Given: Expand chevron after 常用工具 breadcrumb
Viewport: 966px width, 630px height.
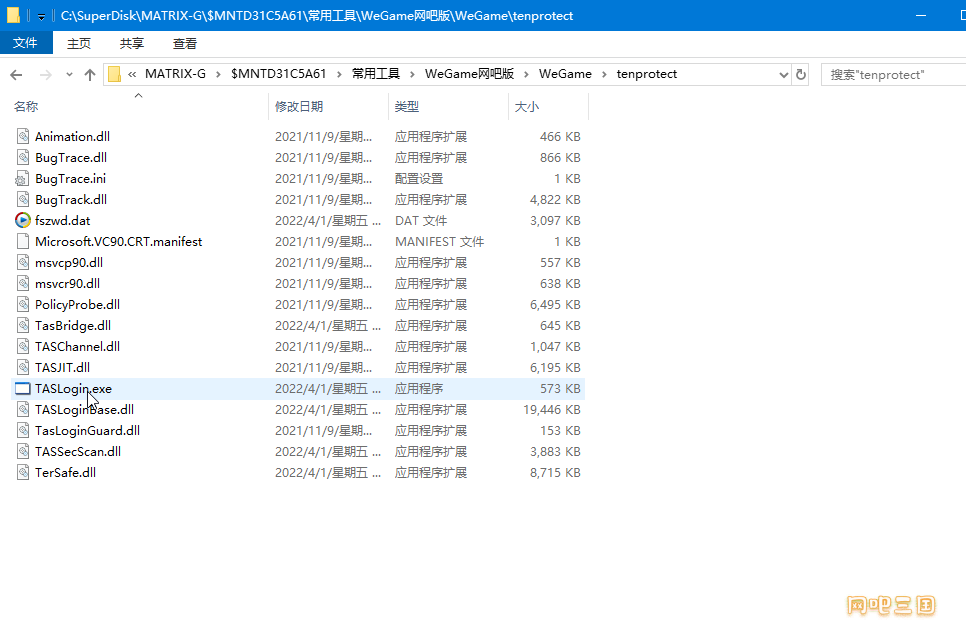Looking at the screenshot, I should click(412, 75).
